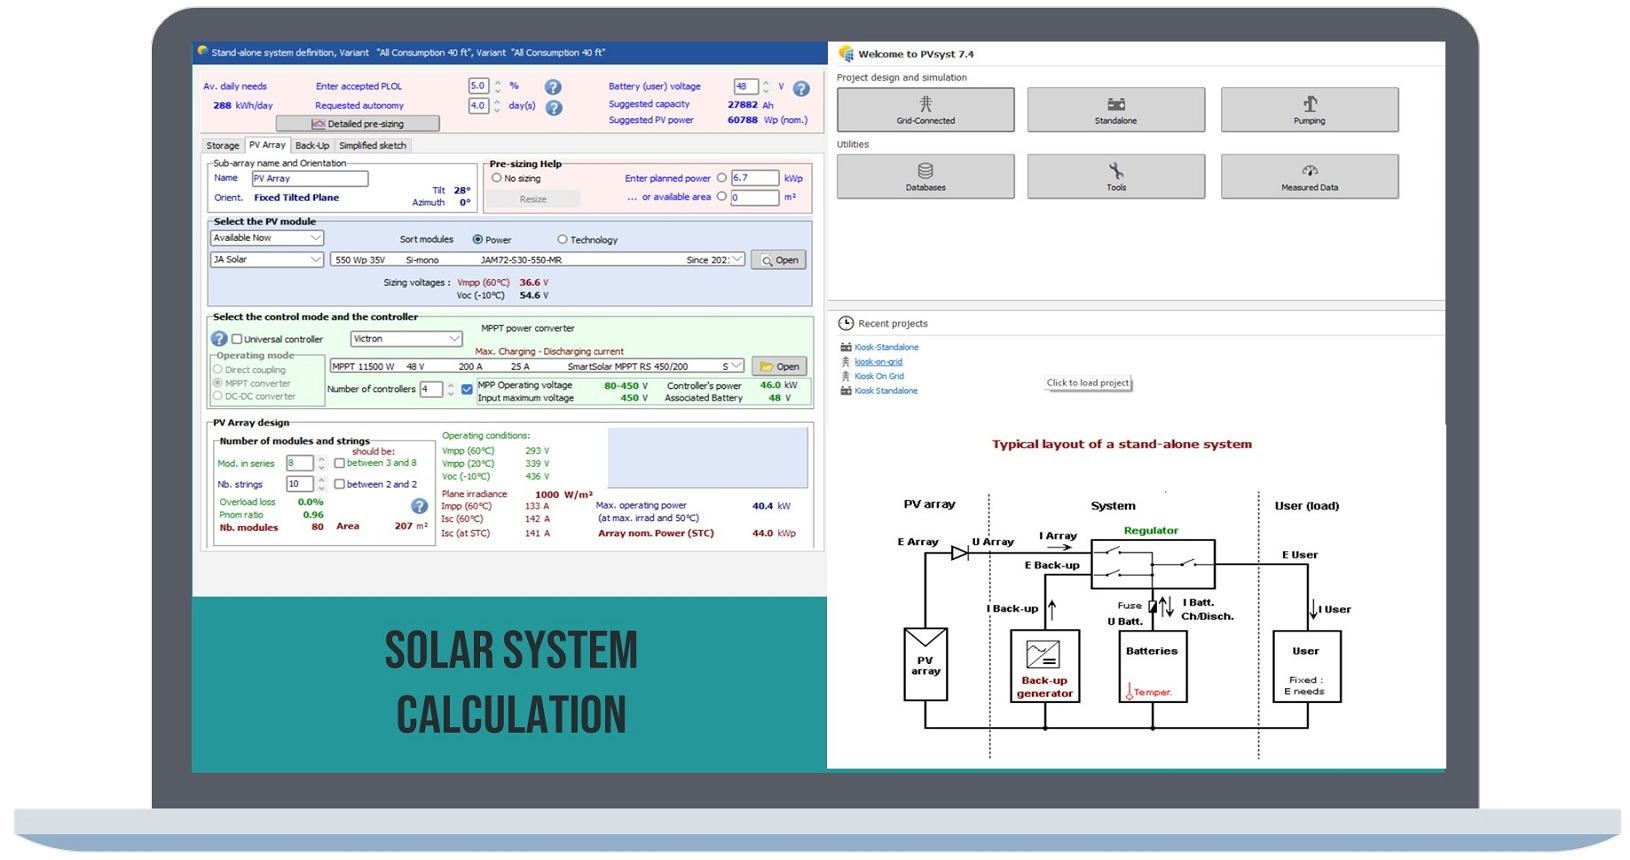Open the Grid-Connected project design
The image size is (1630, 860).
click(925, 109)
